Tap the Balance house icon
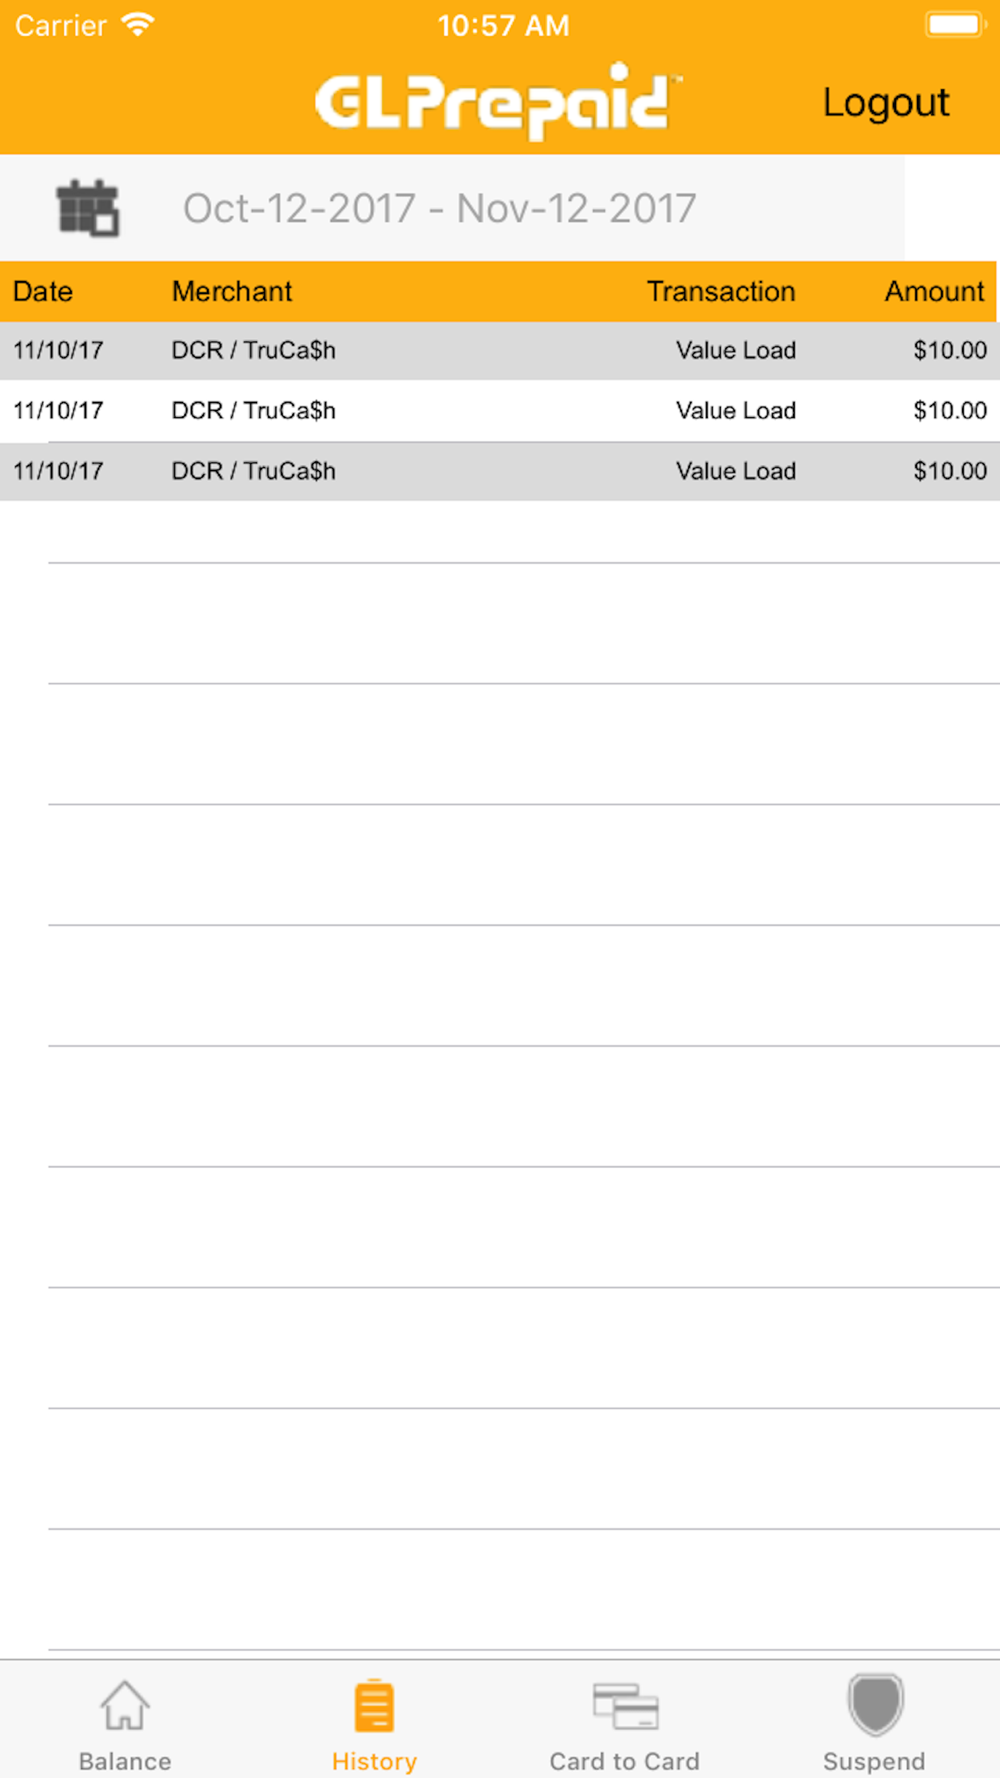This screenshot has width=1000, height=1778. tap(125, 1705)
